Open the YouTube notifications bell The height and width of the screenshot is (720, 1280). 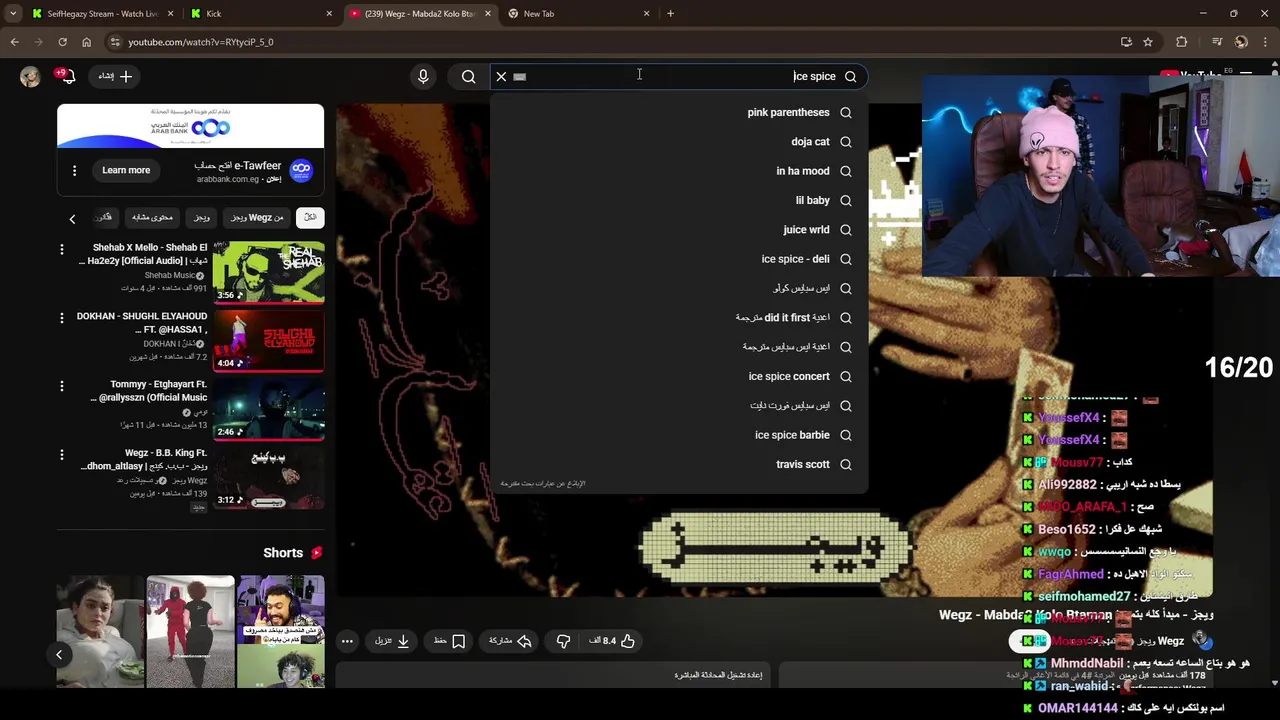tap(69, 76)
